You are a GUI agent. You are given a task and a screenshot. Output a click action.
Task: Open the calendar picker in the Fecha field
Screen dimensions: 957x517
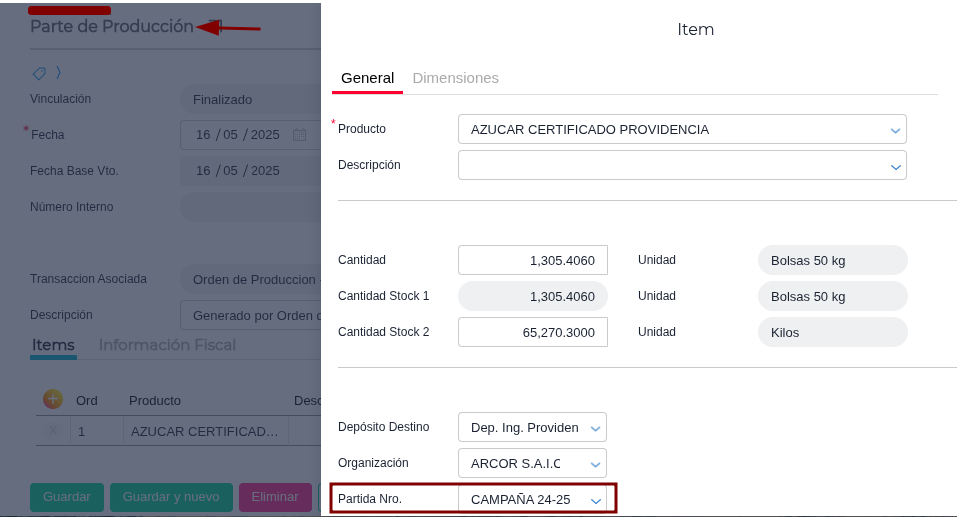pos(299,135)
